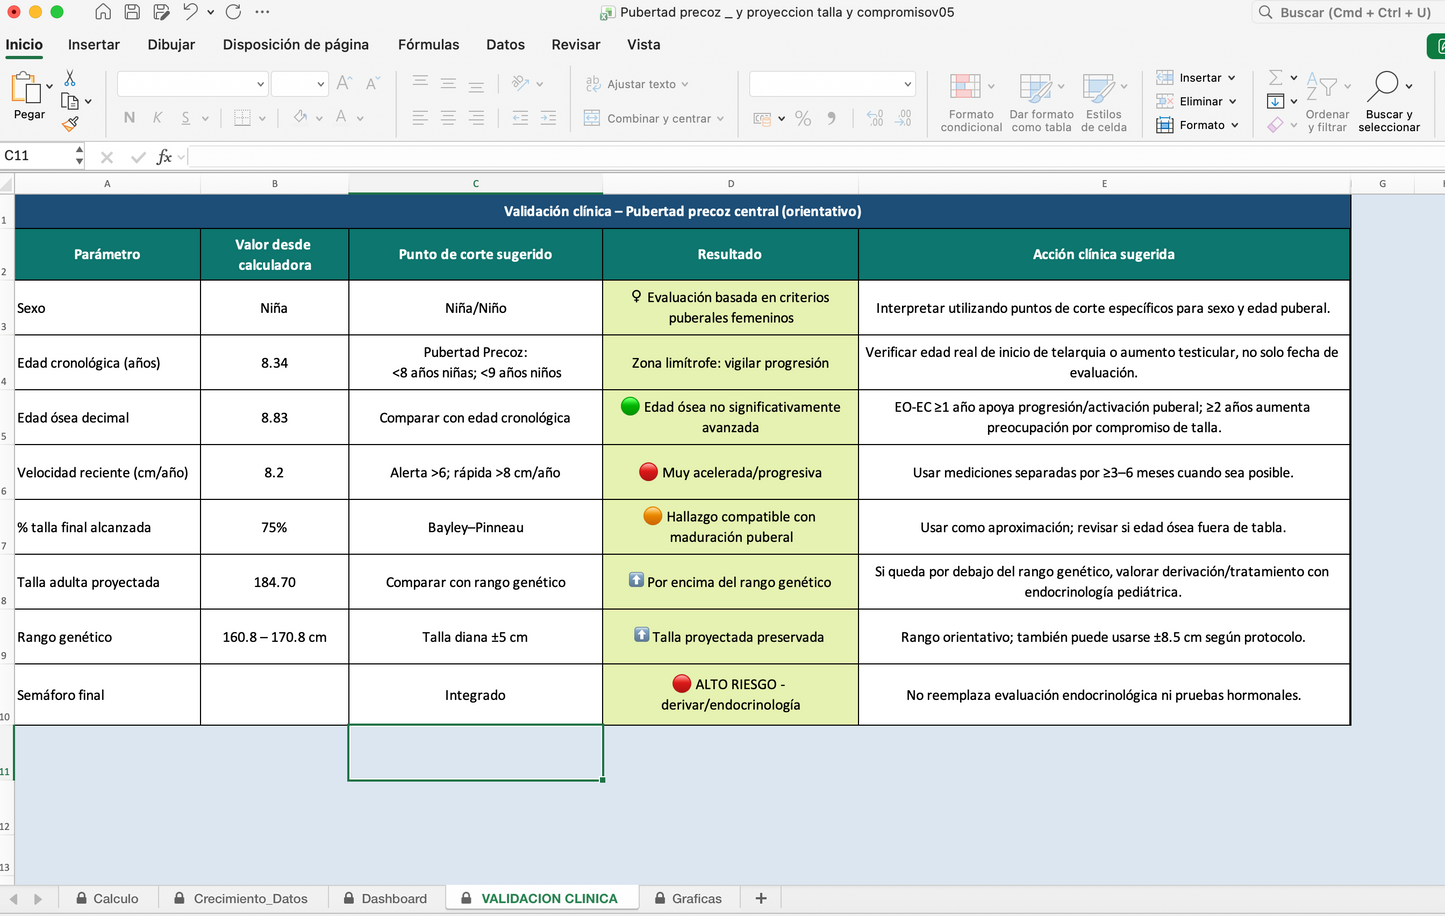This screenshot has height=916, width=1445.
Task: Open the Datos ribbon tab
Action: [506, 45]
